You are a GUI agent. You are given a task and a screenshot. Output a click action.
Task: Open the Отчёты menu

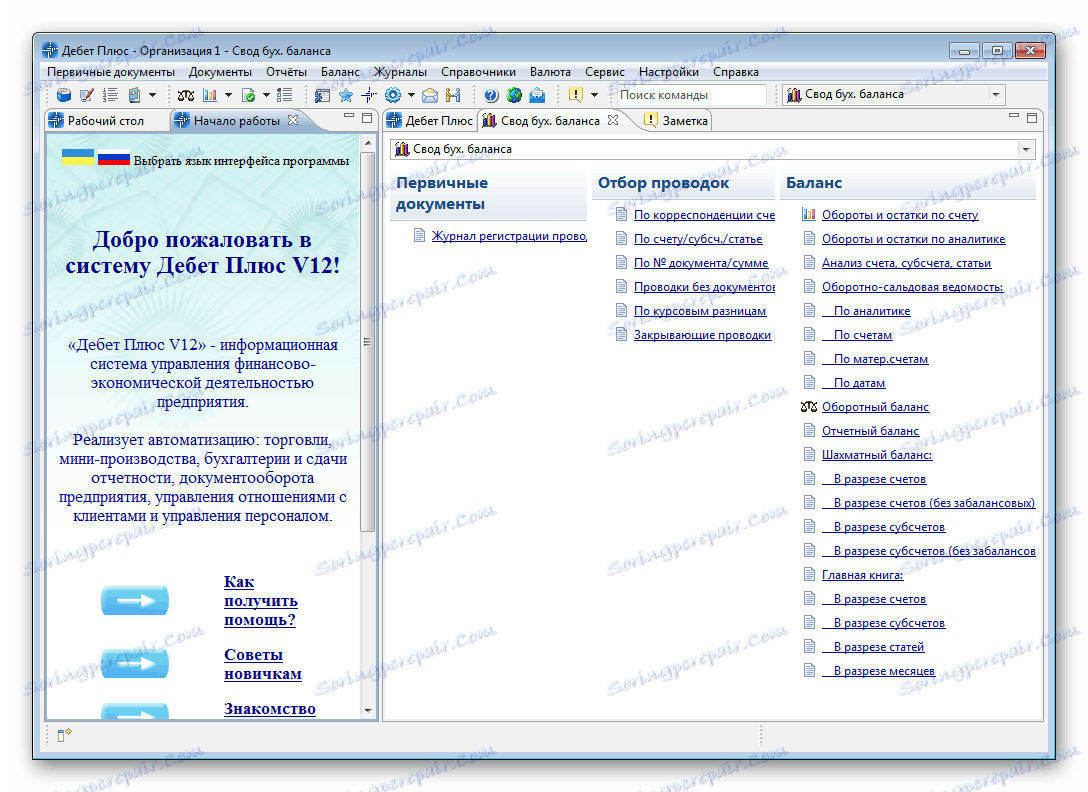click(x=287, y=72)
